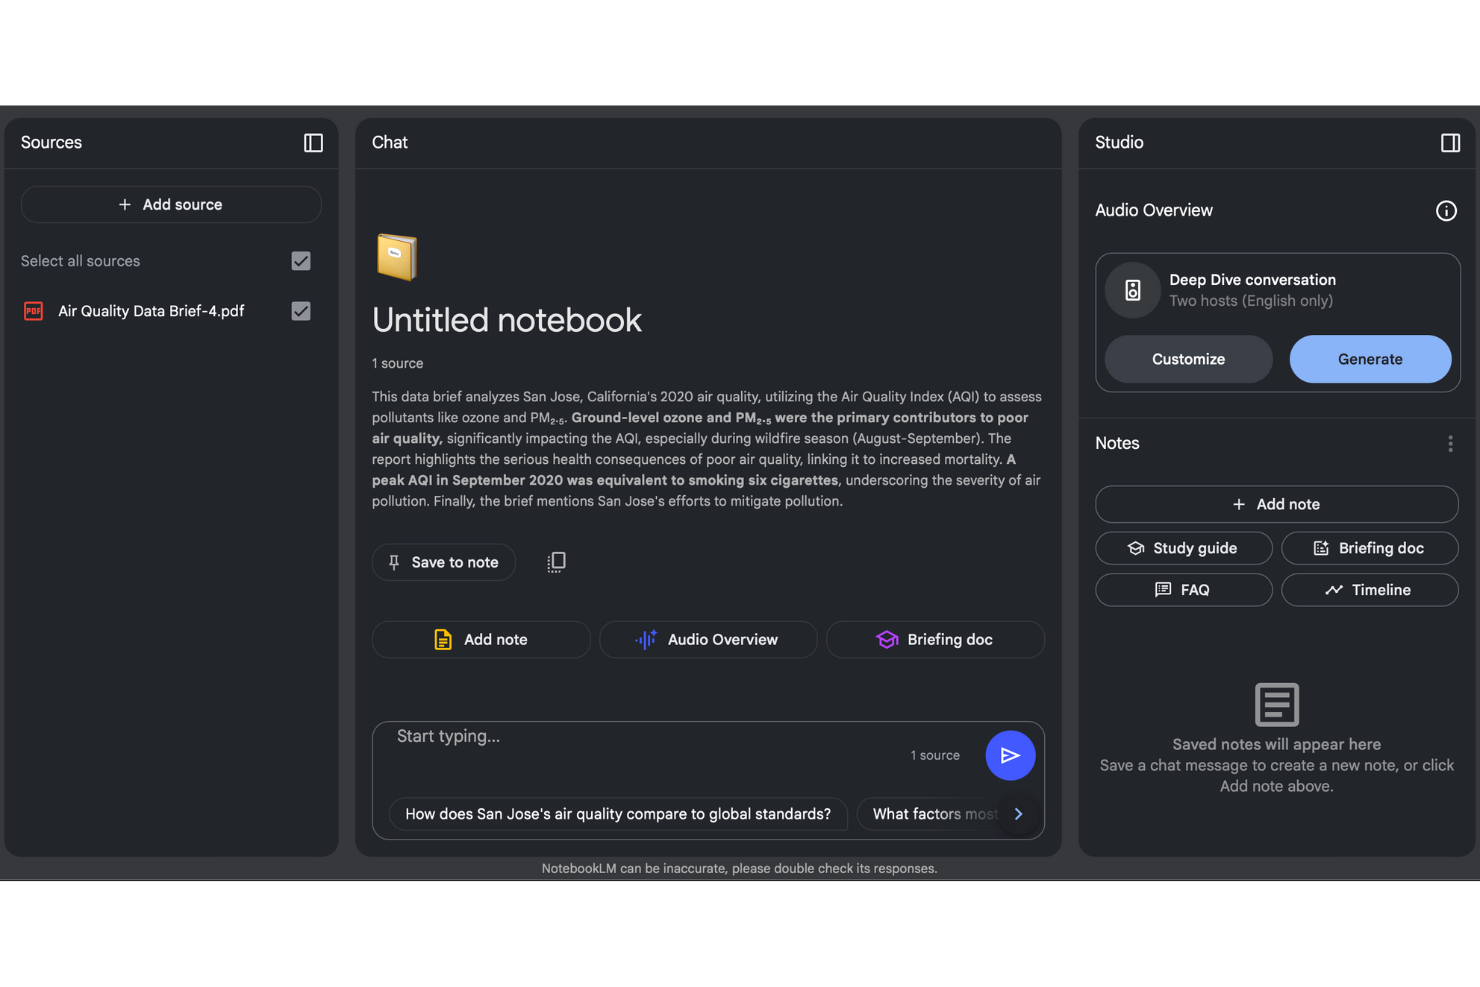Click Briefing doc button in Chat
The width and height of the screenshot is (1480, 987).
(935, 640)
